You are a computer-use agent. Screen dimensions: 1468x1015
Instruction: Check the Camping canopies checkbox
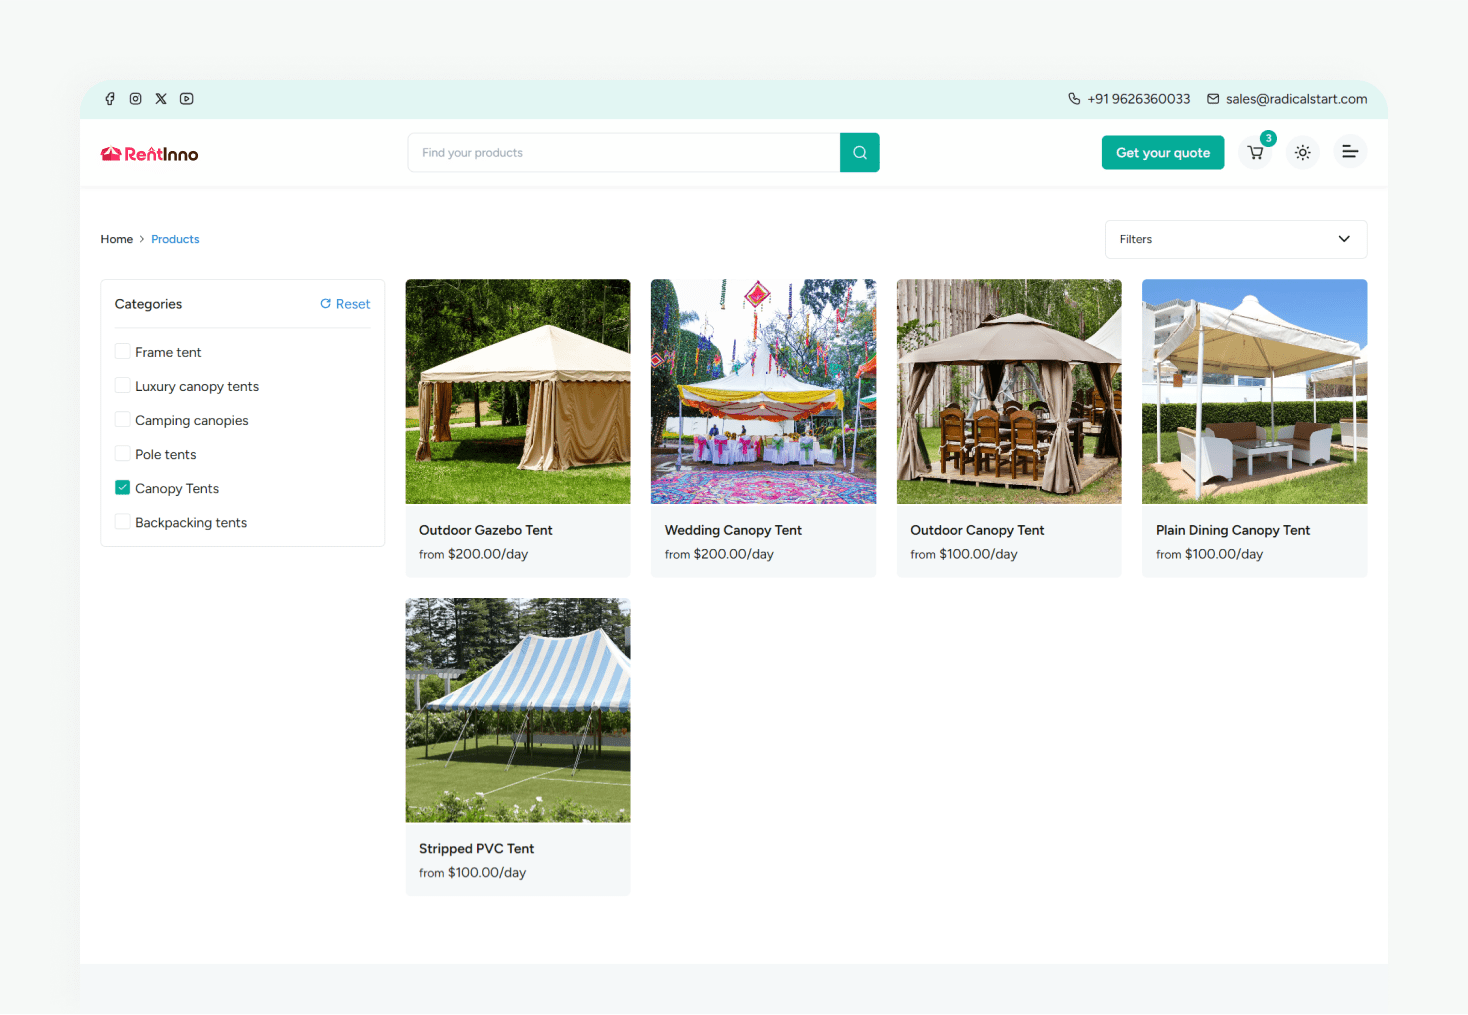tap(122, 419)
